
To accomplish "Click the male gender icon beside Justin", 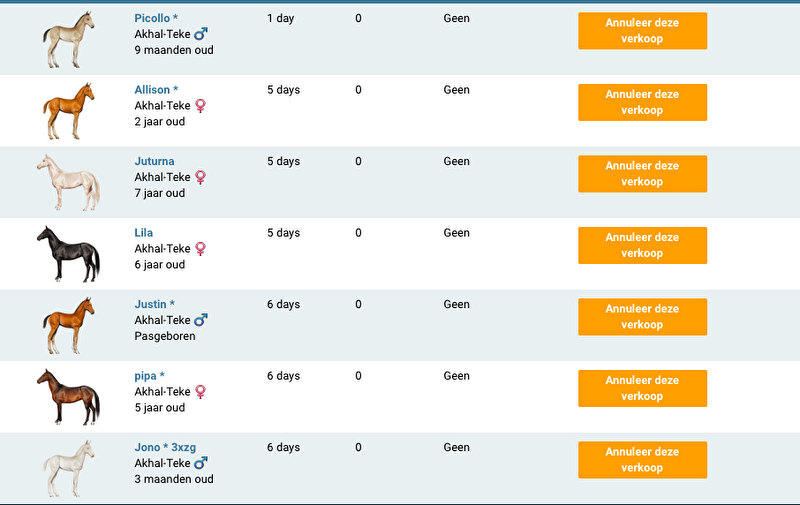I will pyautogui.click(x=201, y=320).
